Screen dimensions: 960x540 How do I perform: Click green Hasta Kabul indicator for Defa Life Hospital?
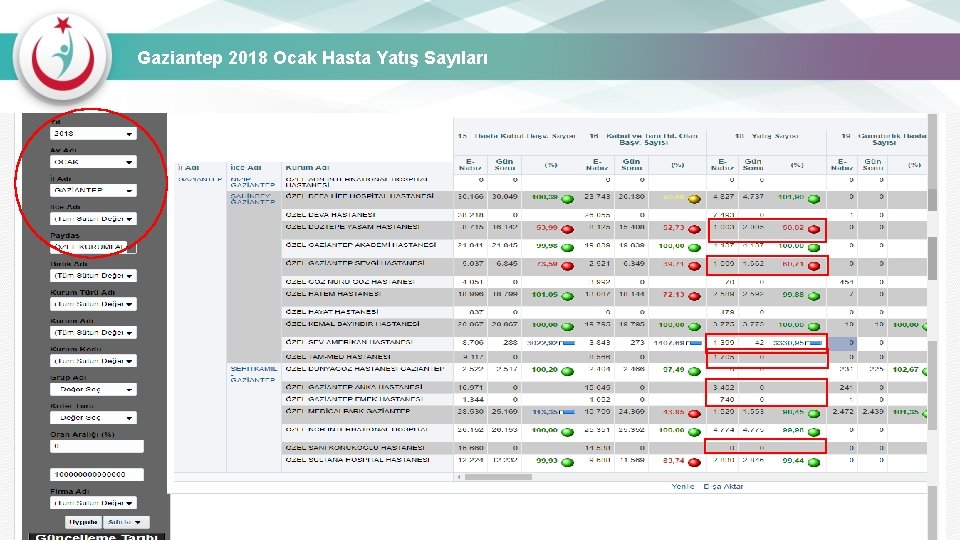click(x=568, y=199)
